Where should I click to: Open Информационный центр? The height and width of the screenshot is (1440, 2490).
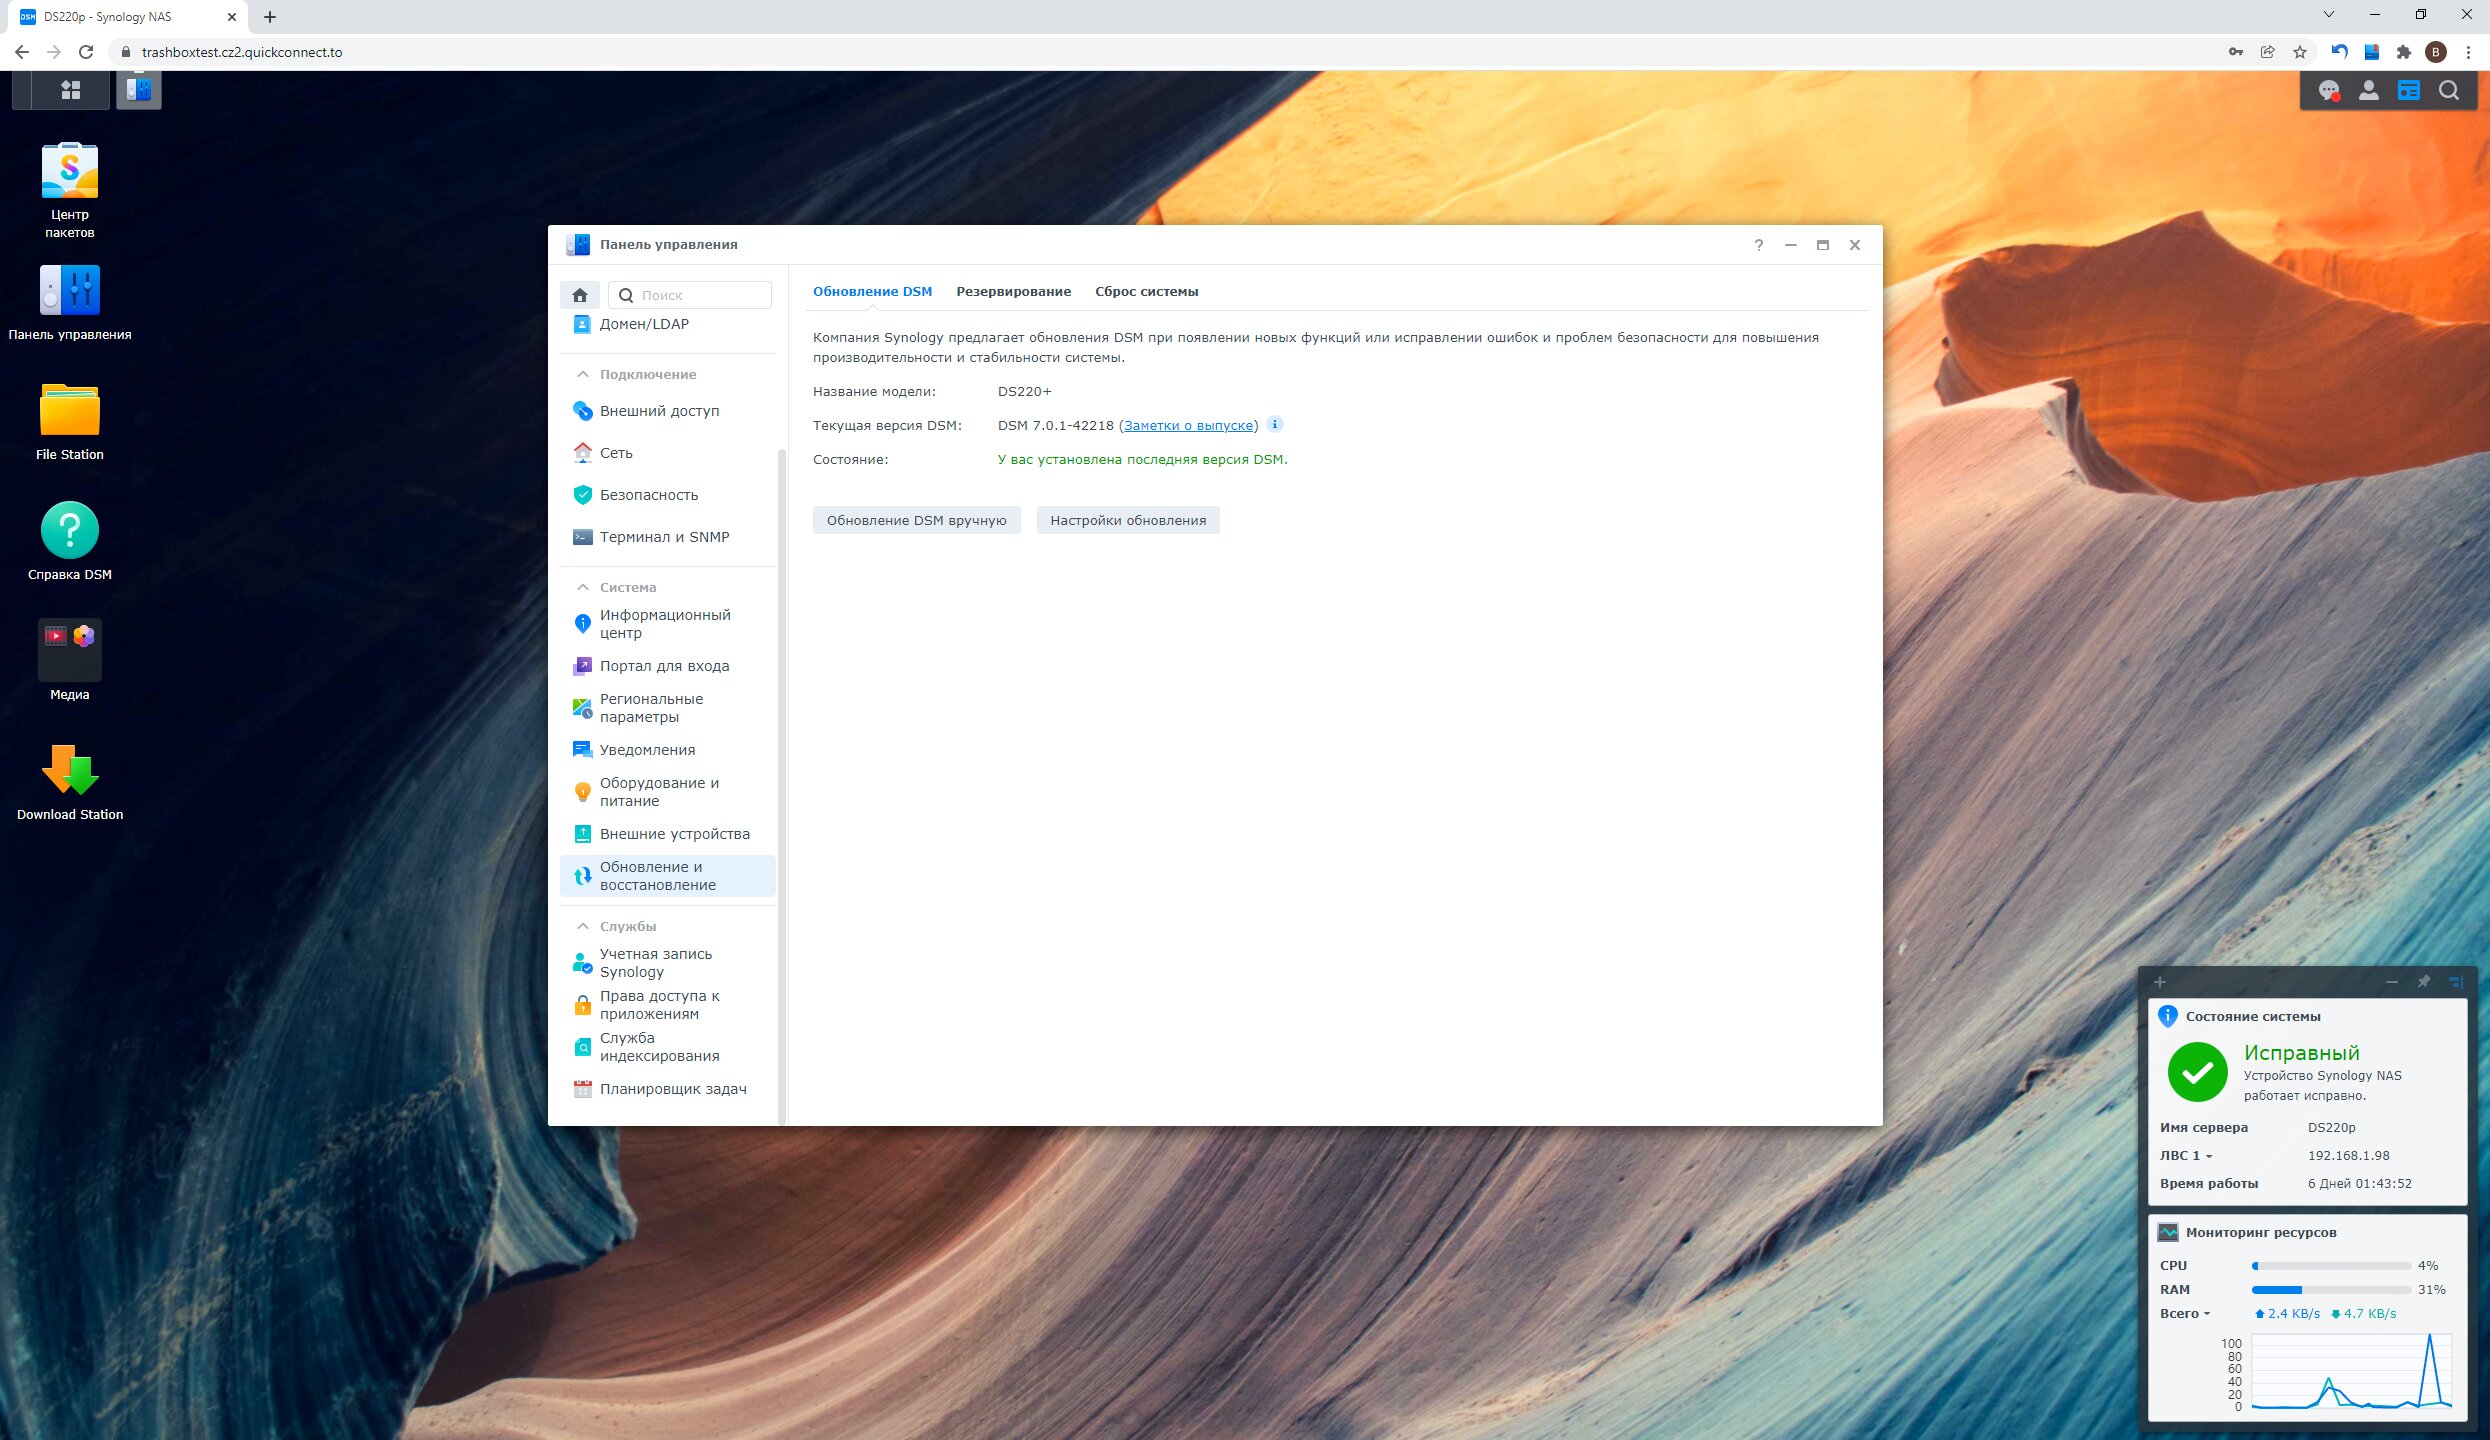pyautogui.click(x=668, y=624)
